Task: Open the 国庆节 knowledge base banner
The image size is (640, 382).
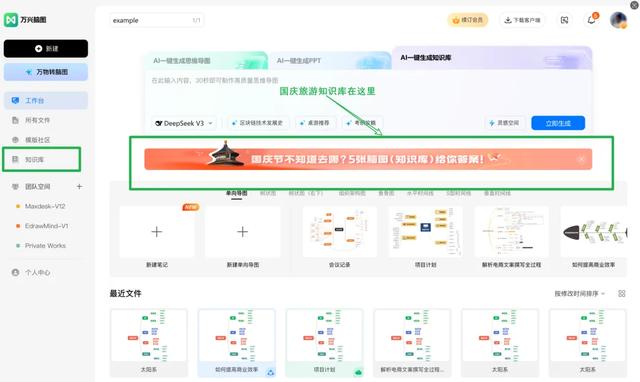Action: click(367, 159)
